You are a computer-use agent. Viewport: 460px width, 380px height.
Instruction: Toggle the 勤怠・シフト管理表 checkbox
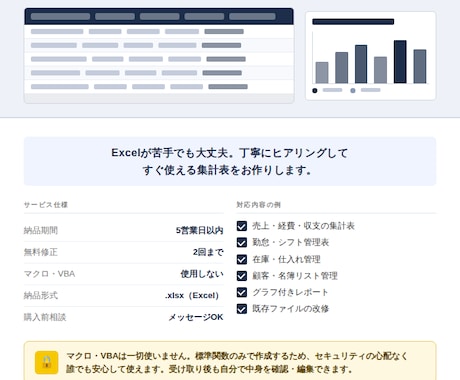pyautogui.click(x=242, y=242)
